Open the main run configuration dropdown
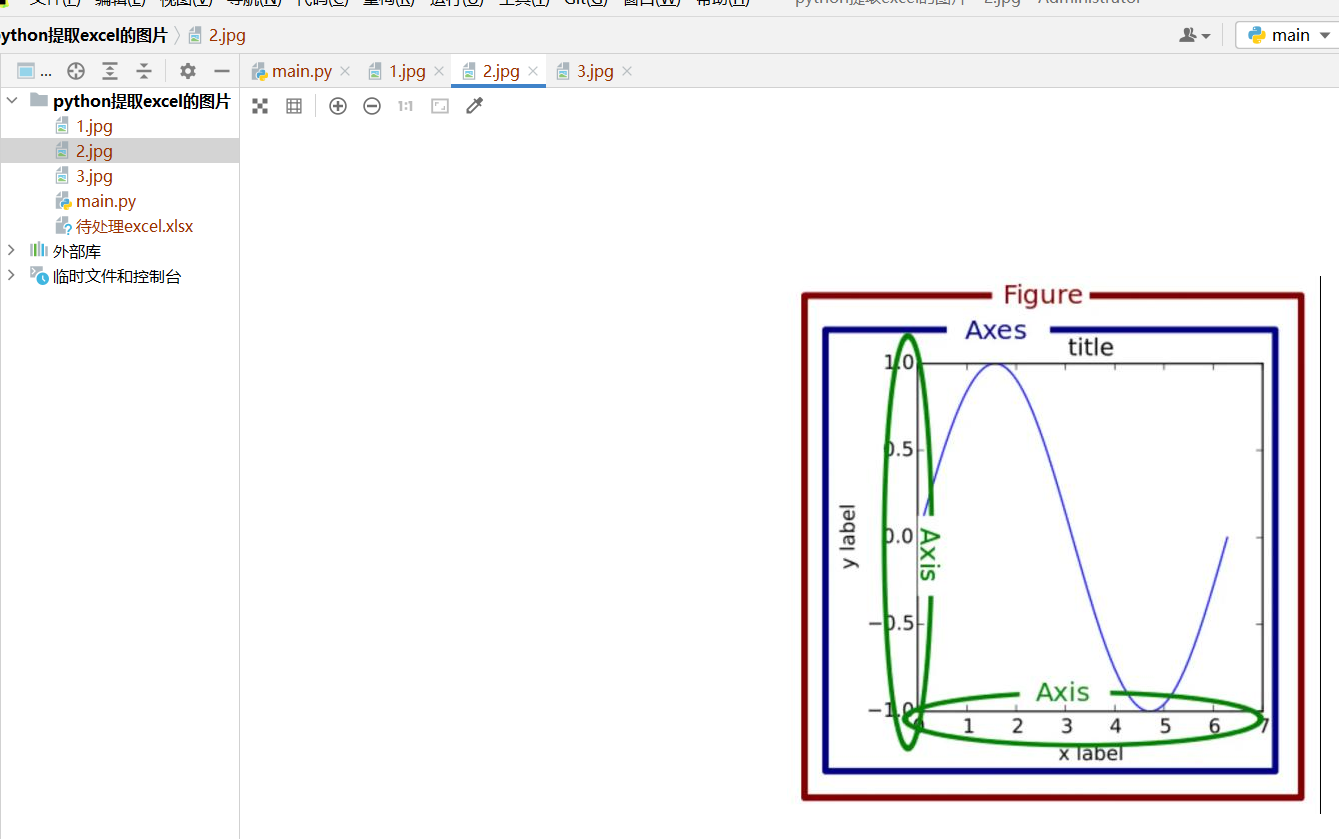 (1289, 35)
